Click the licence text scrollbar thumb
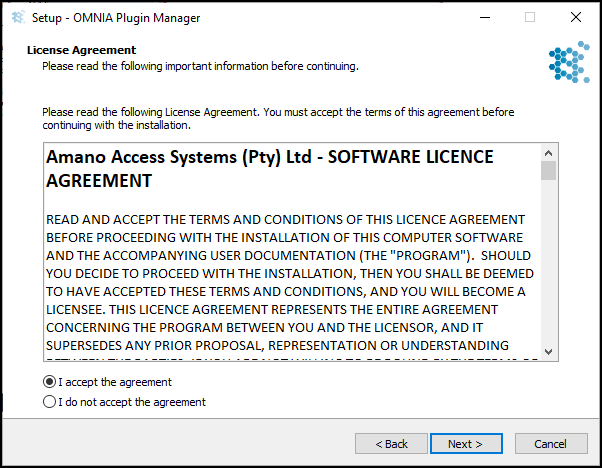This screenshot has width=602, height=468. tap(549, 170)
